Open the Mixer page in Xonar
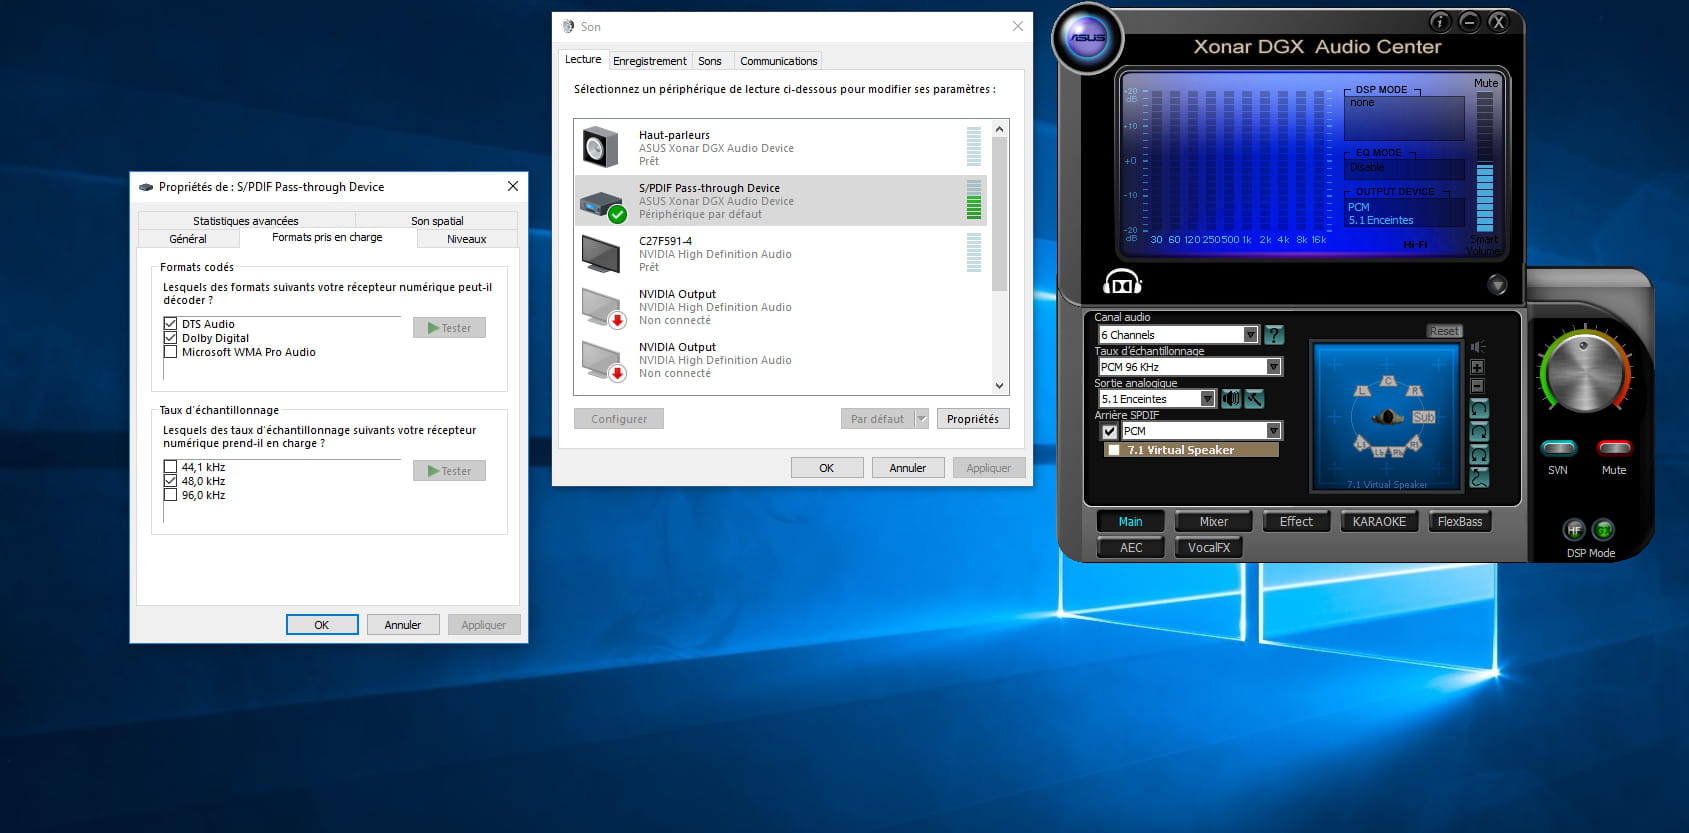This screenshot has width=1689, height=833. pyautogui.click(x=1214, y=522)
